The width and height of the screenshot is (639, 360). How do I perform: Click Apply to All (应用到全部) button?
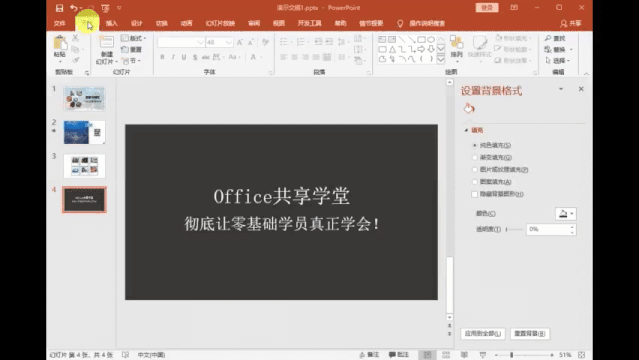(x=483, y=333)
